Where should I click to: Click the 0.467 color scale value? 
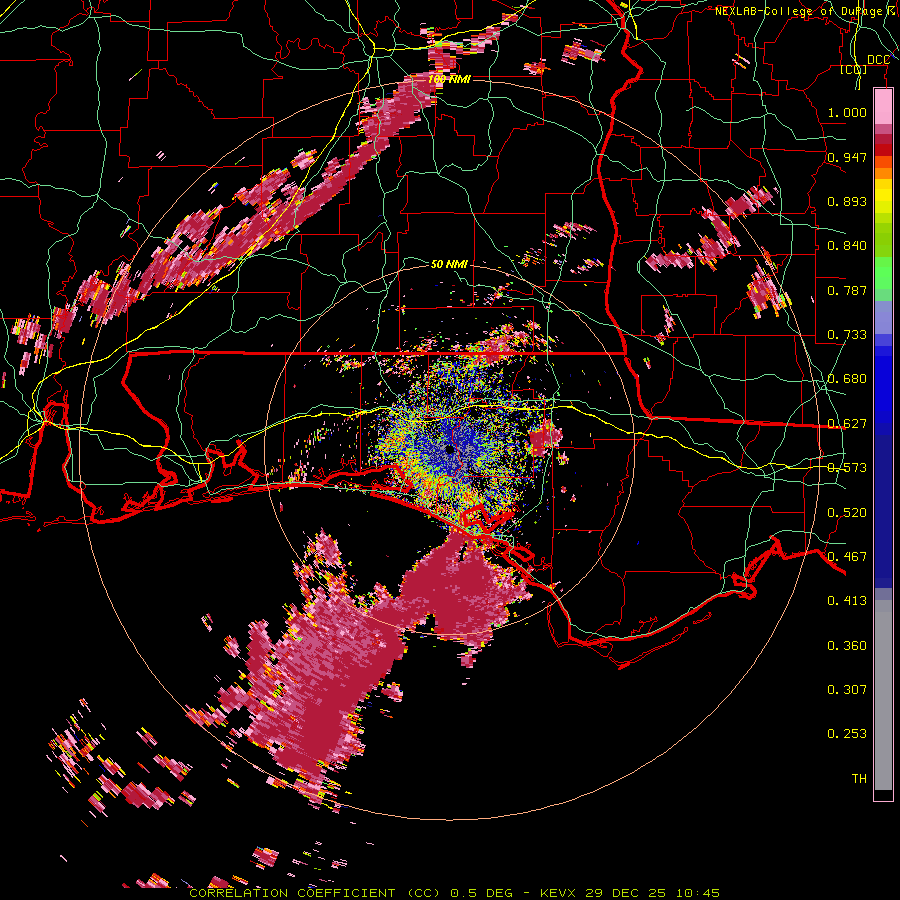coord(847,557)
